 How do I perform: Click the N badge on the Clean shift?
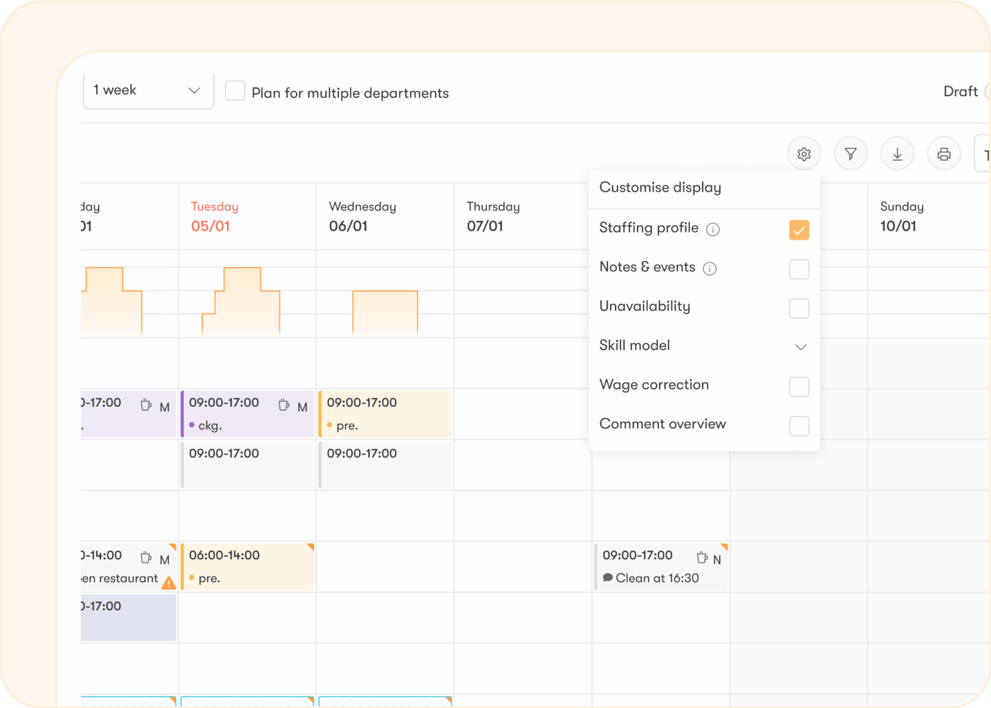click(716, 558)
